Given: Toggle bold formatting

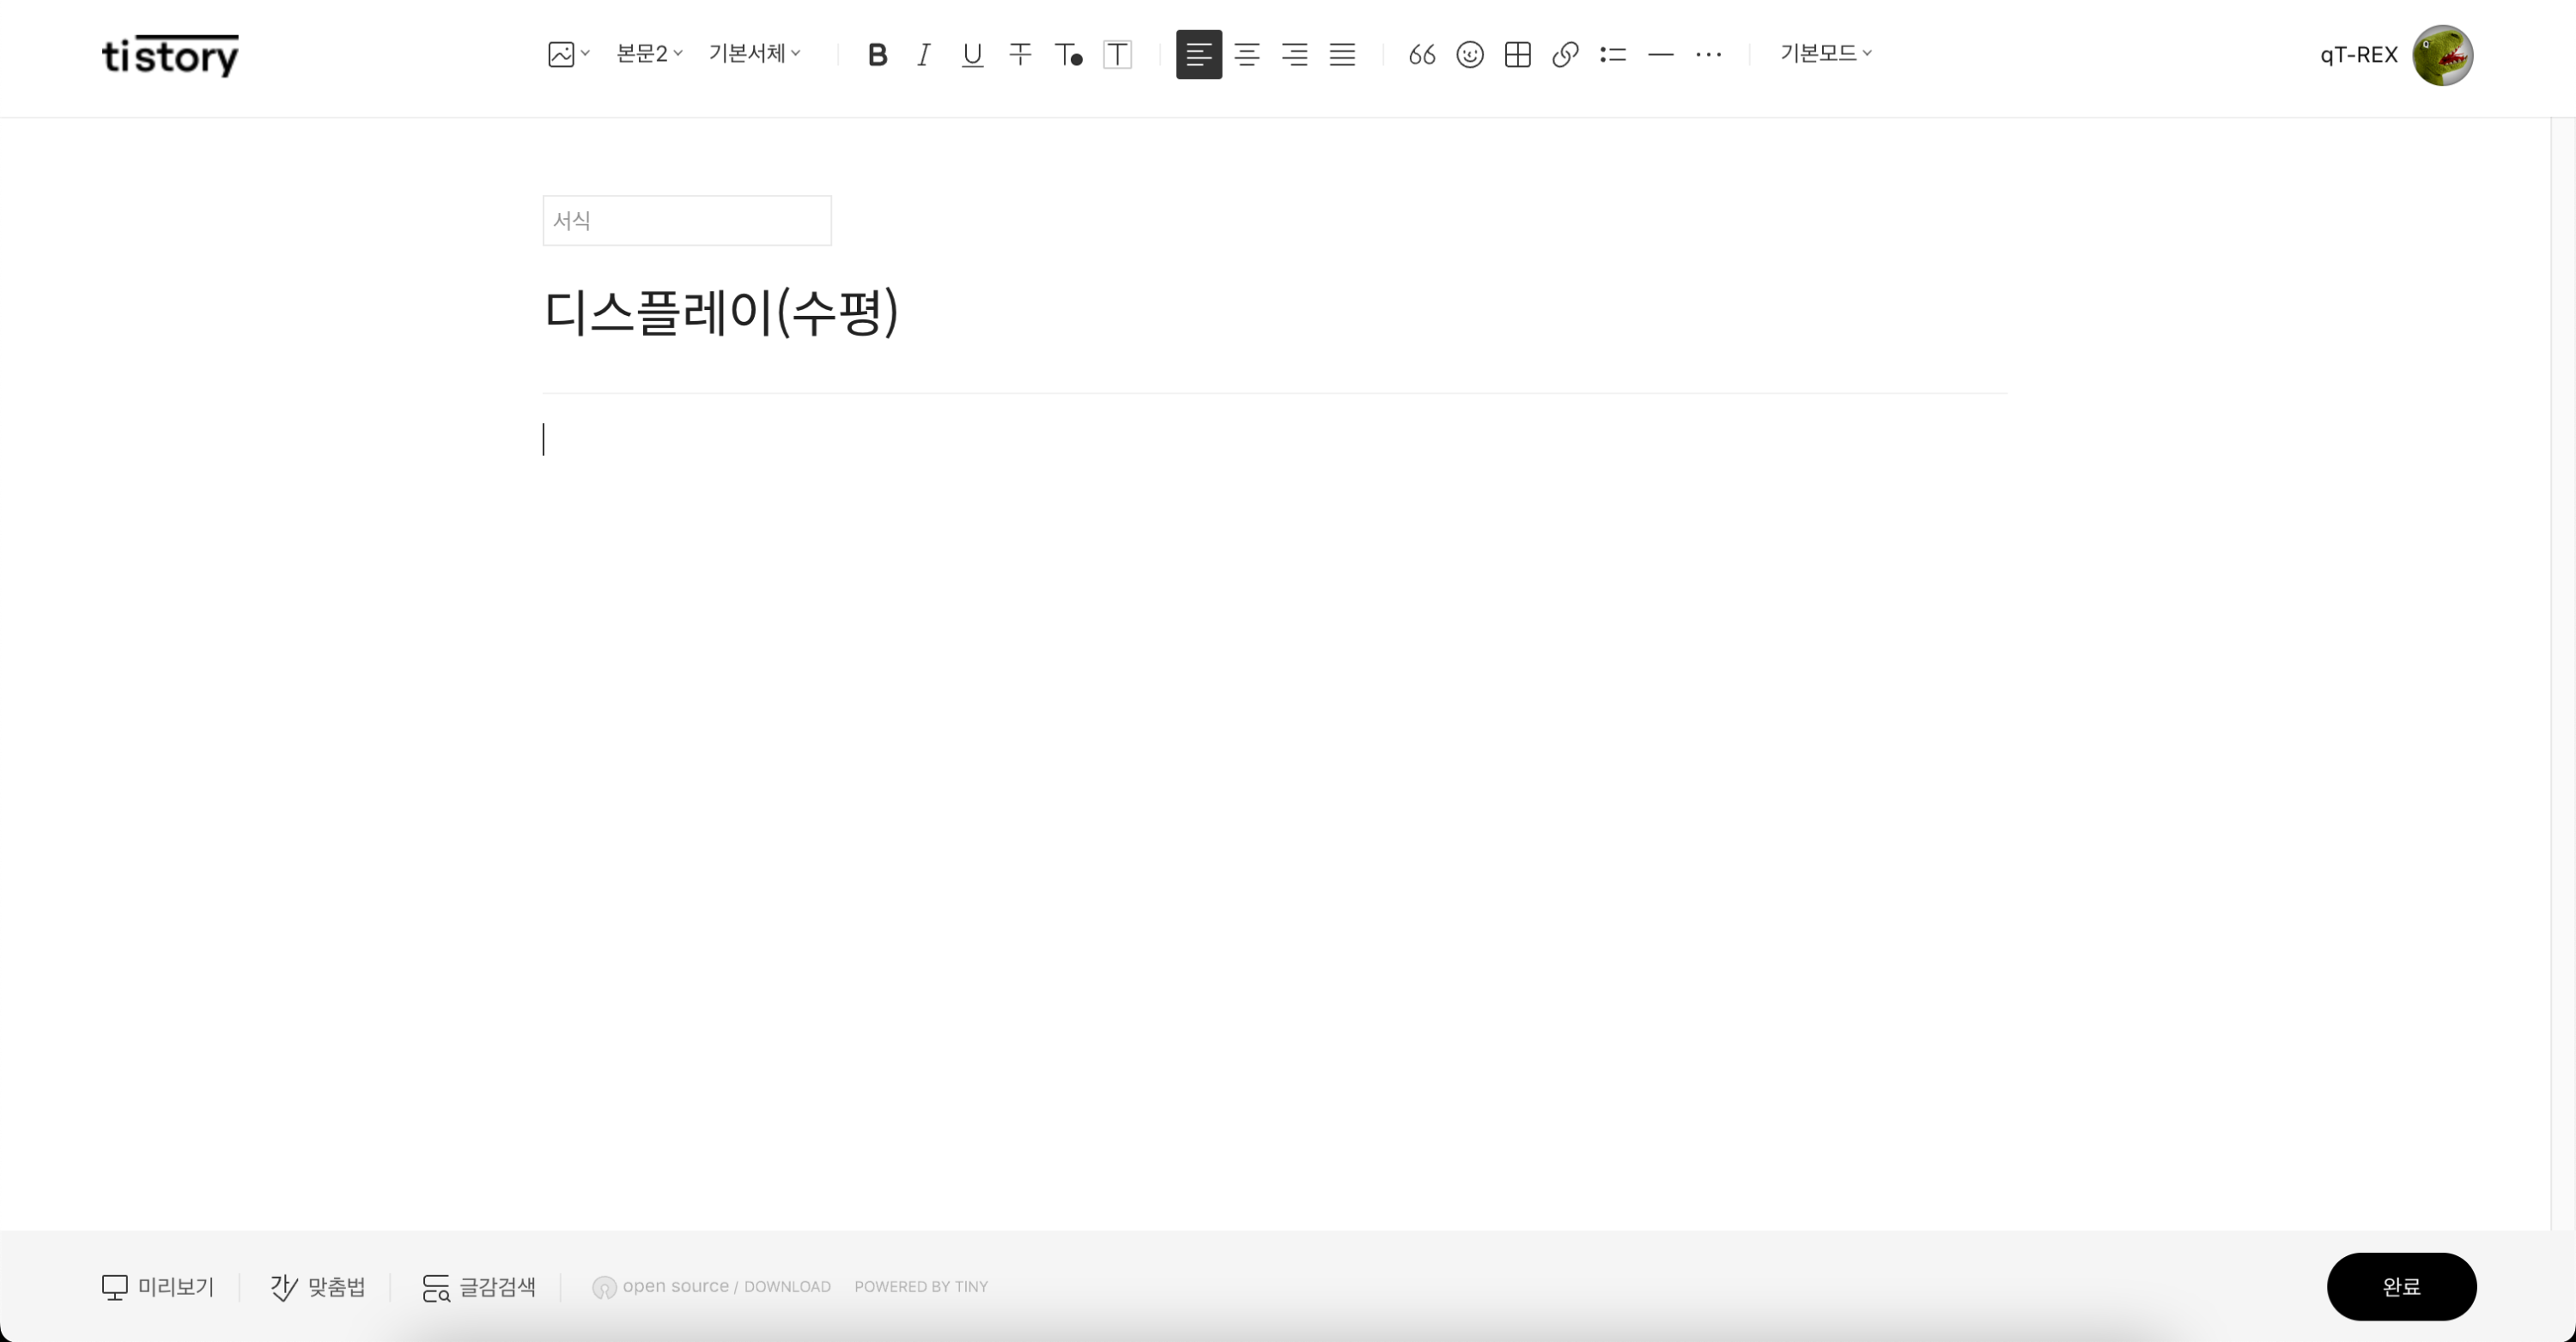Looking at the screenshot, I should (877, 54).
